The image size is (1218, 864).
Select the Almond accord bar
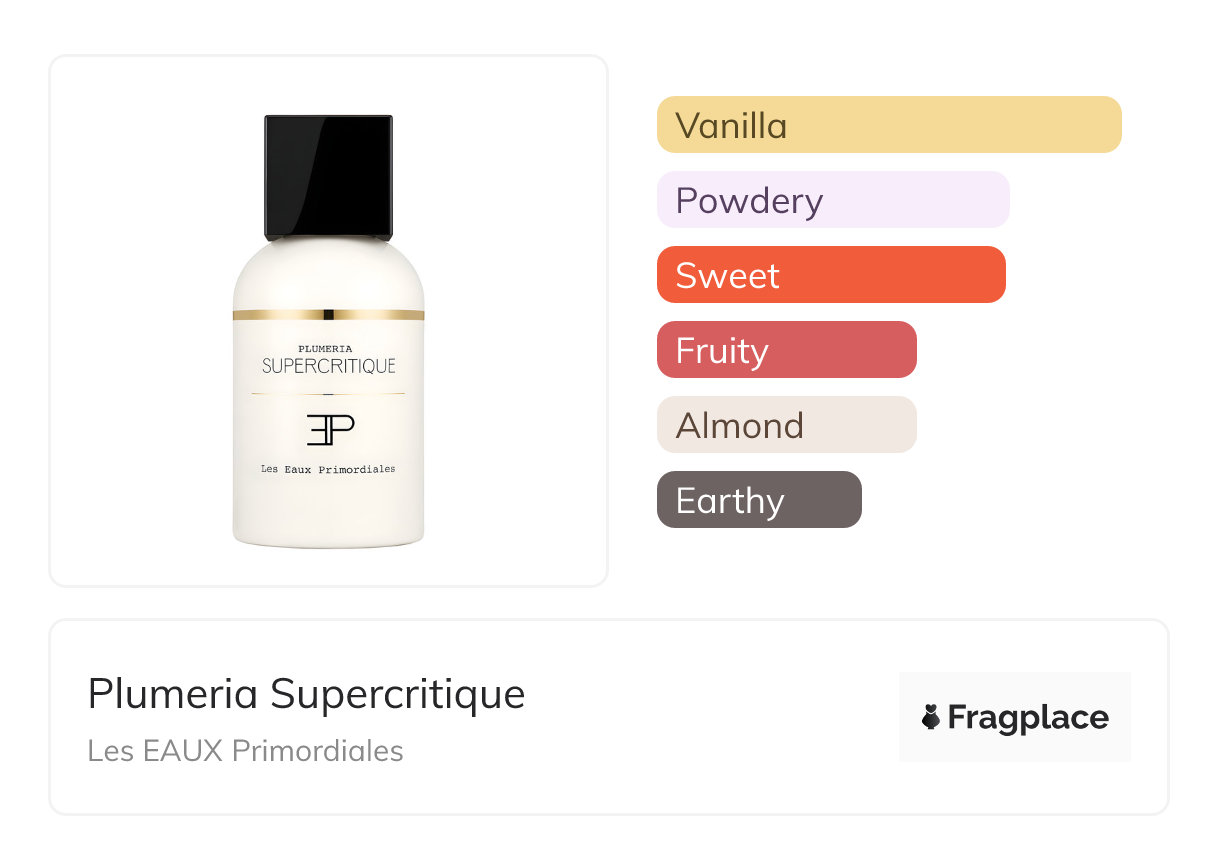(786, 425)
